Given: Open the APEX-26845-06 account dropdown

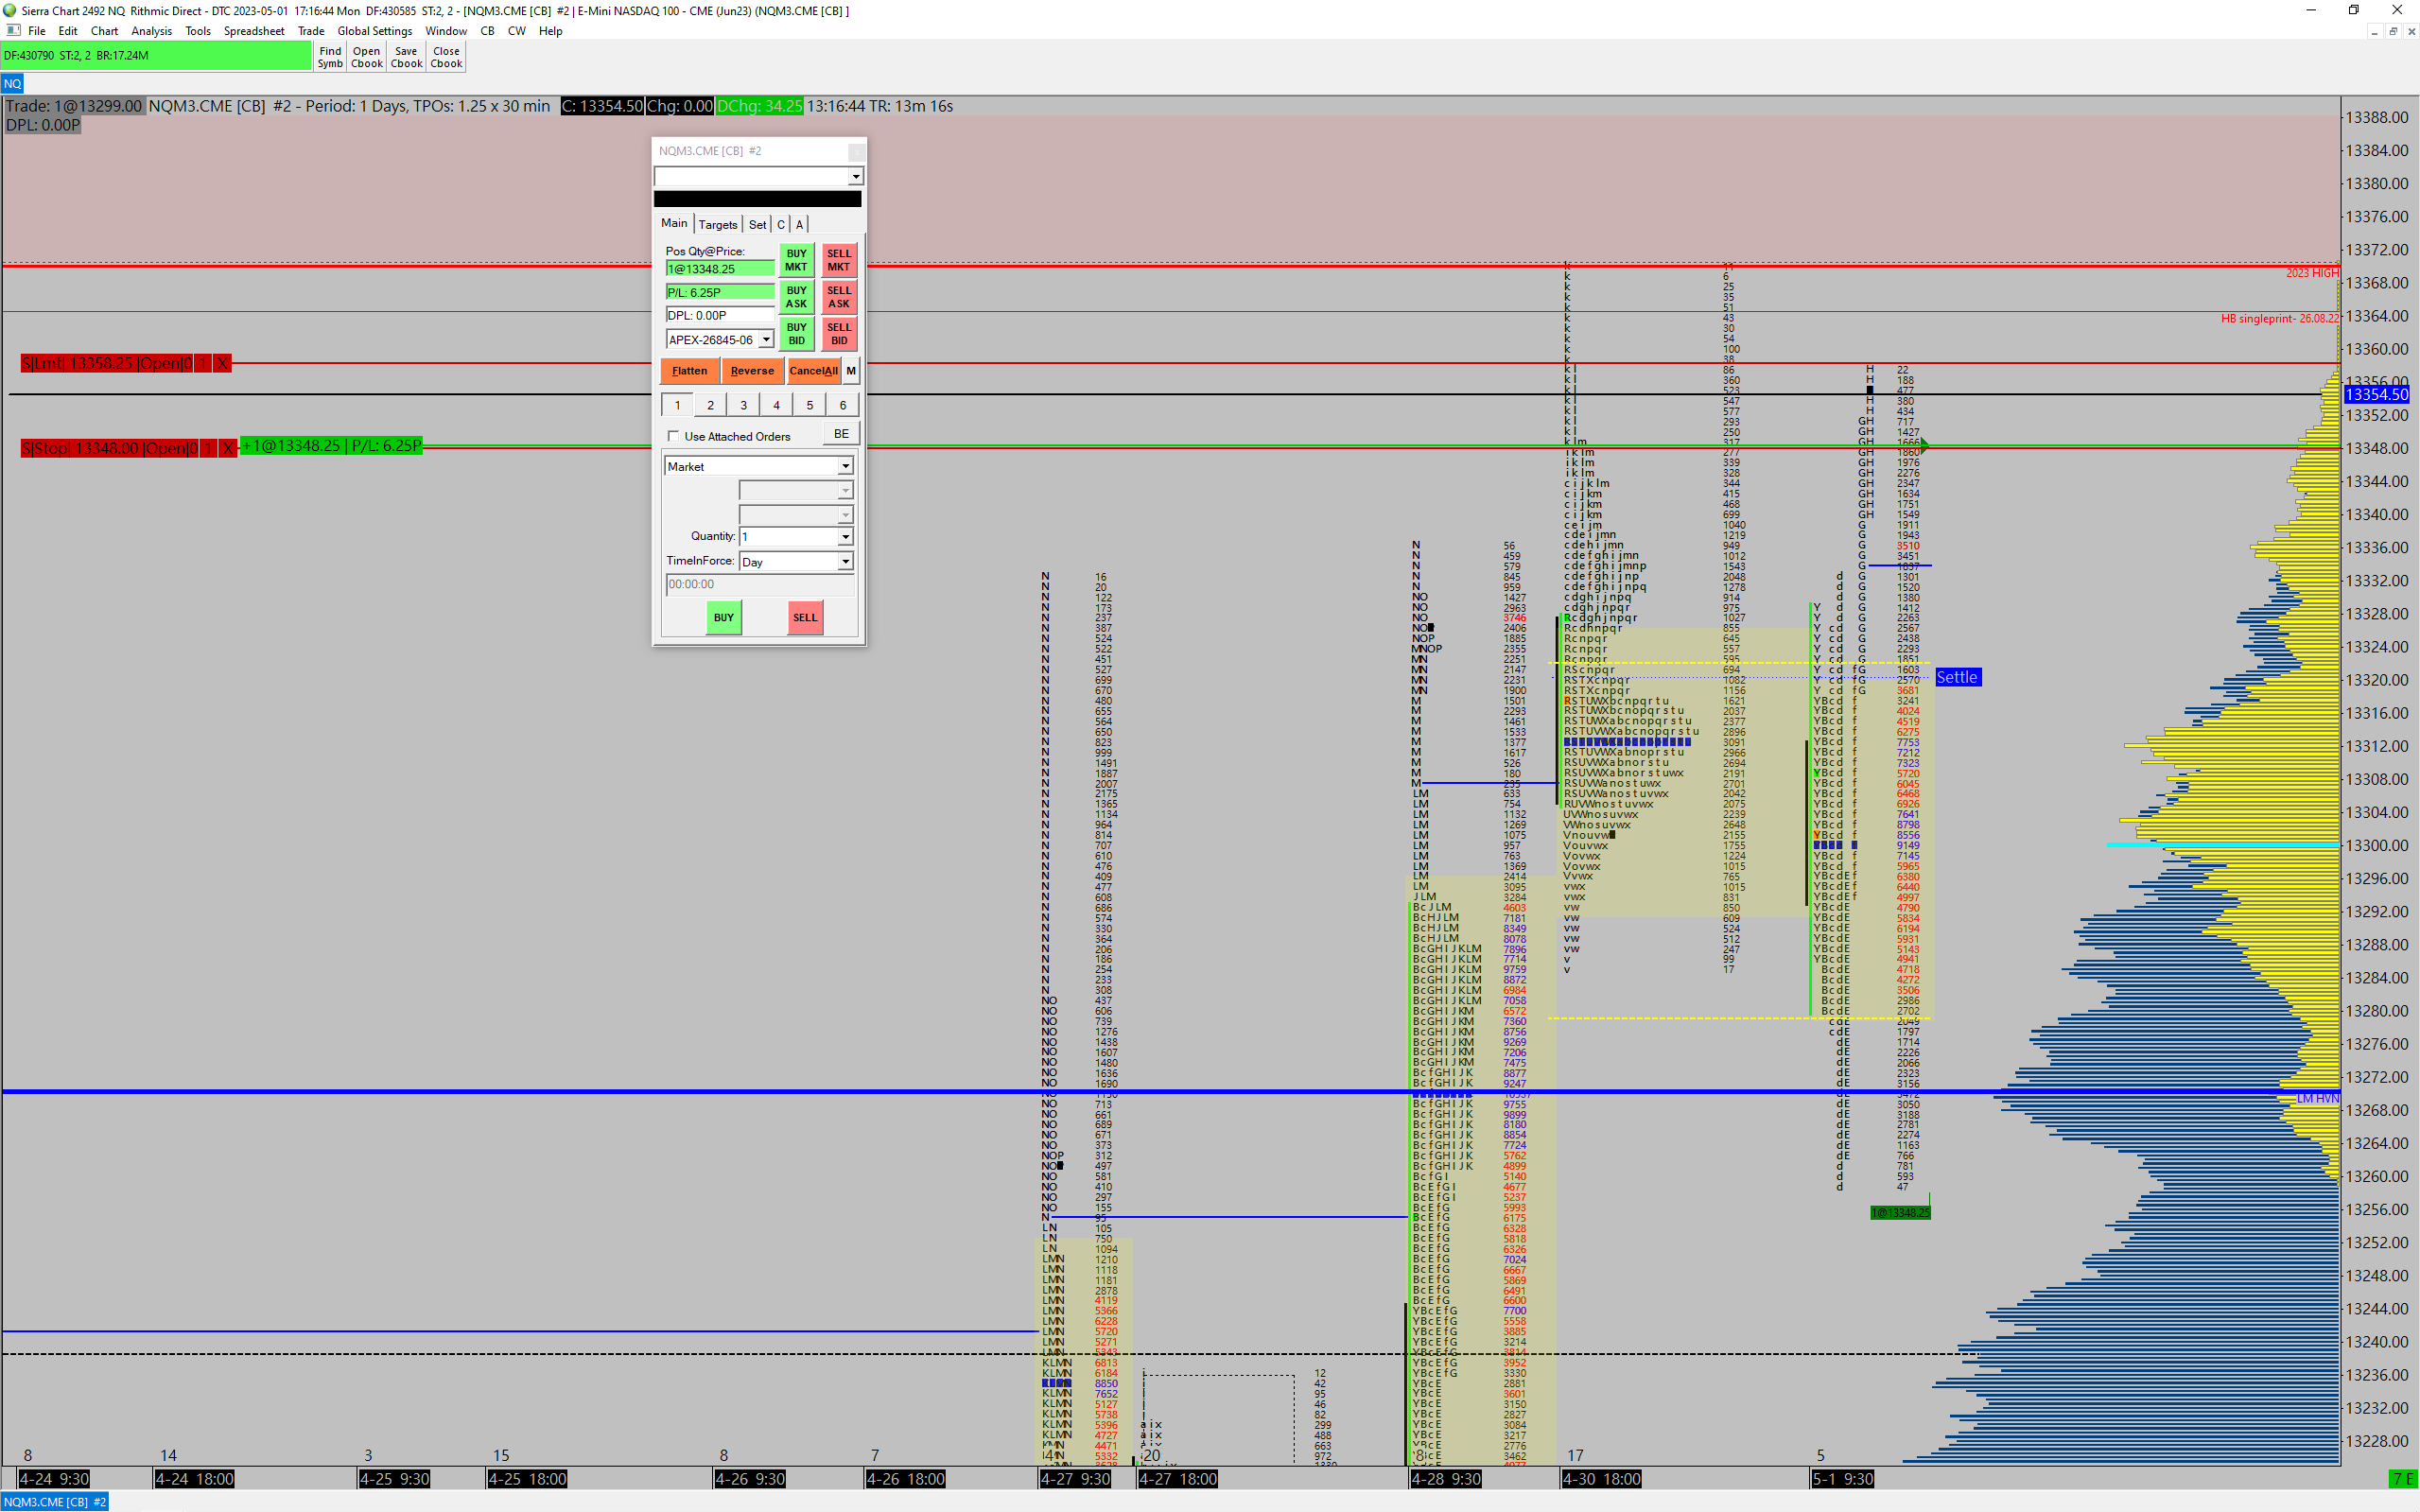Looking at the screenshot, I should (x=766, y=340).
